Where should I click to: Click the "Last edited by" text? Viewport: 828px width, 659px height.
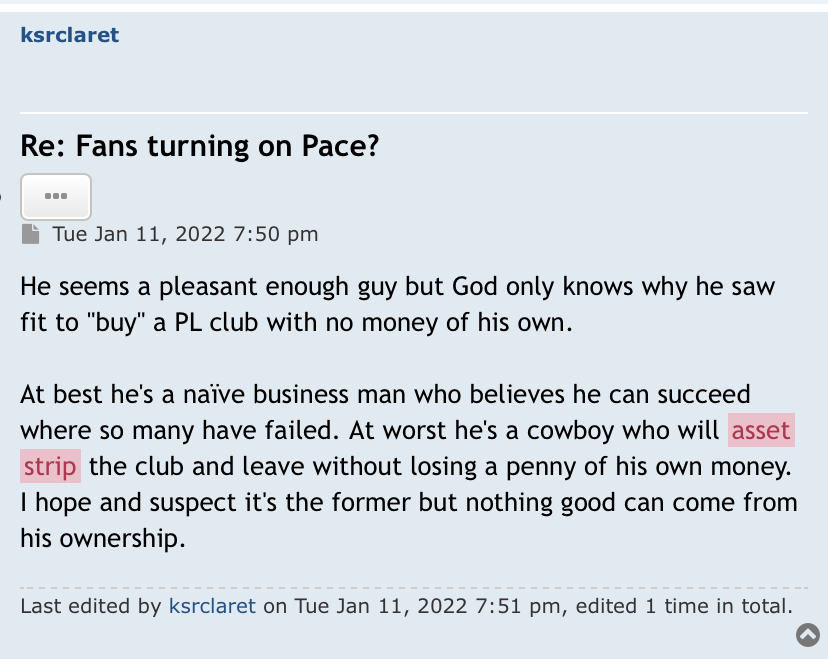click(91, 606)
